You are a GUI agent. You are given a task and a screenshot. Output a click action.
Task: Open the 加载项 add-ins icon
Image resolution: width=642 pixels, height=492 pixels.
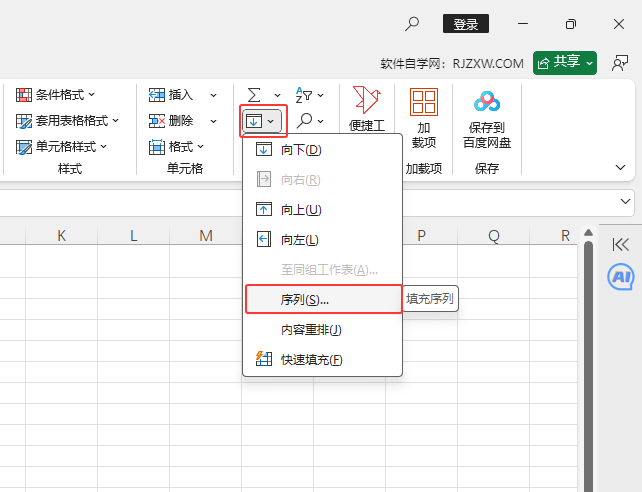click(x=424, y=102)
